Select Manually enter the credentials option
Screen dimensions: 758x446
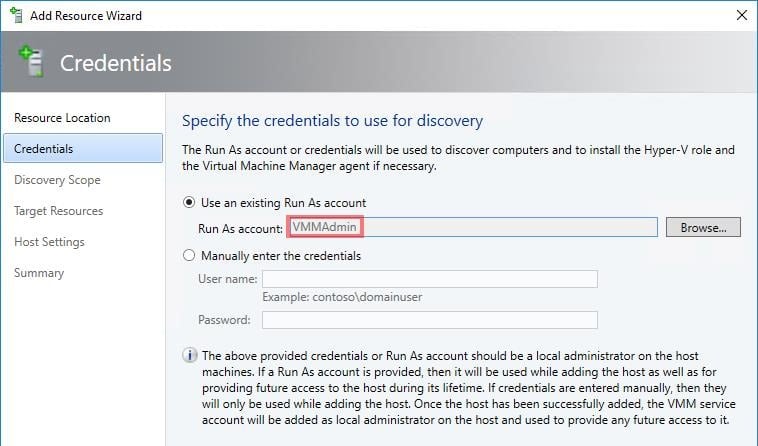(189, 255)
